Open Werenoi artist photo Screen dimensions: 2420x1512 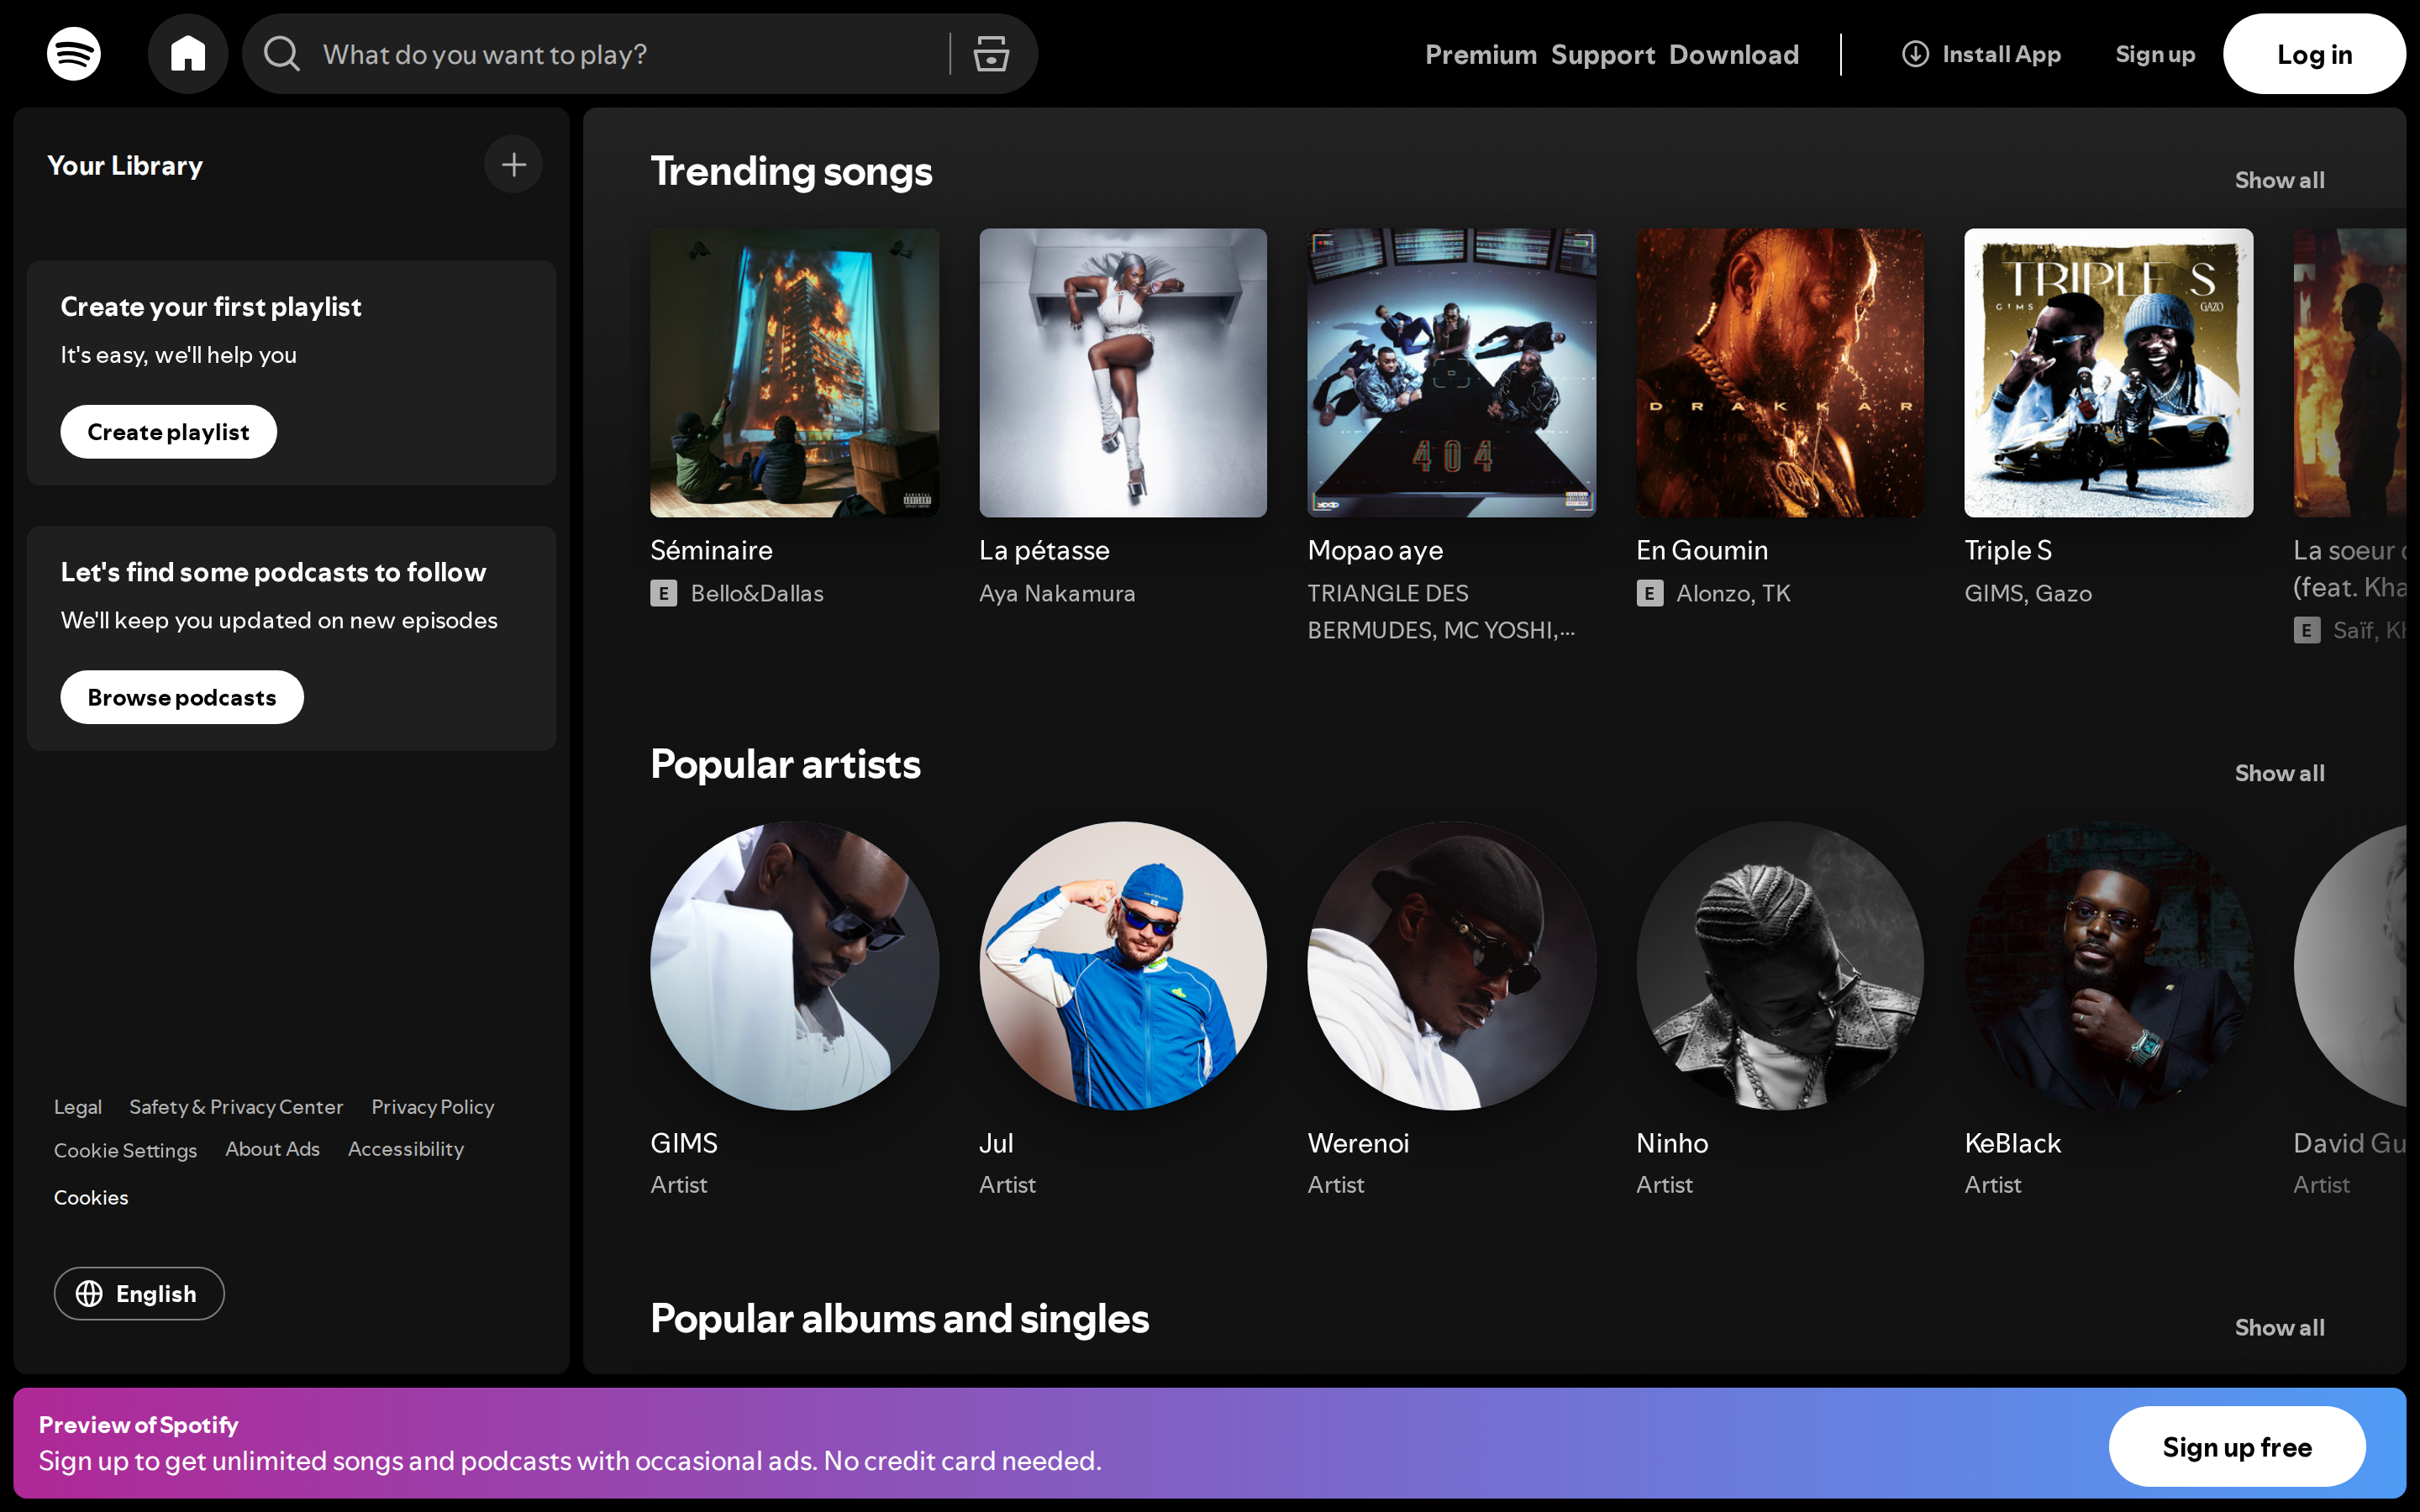1452,966
